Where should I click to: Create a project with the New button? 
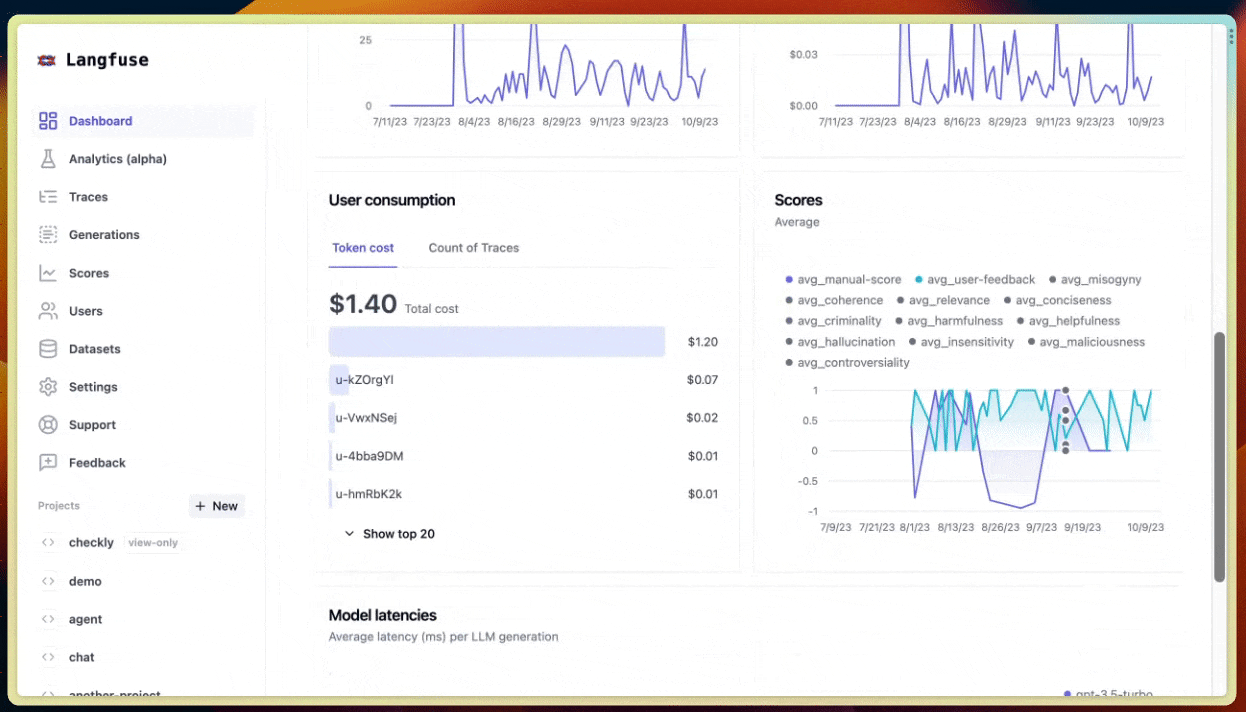tap(217, 506)
